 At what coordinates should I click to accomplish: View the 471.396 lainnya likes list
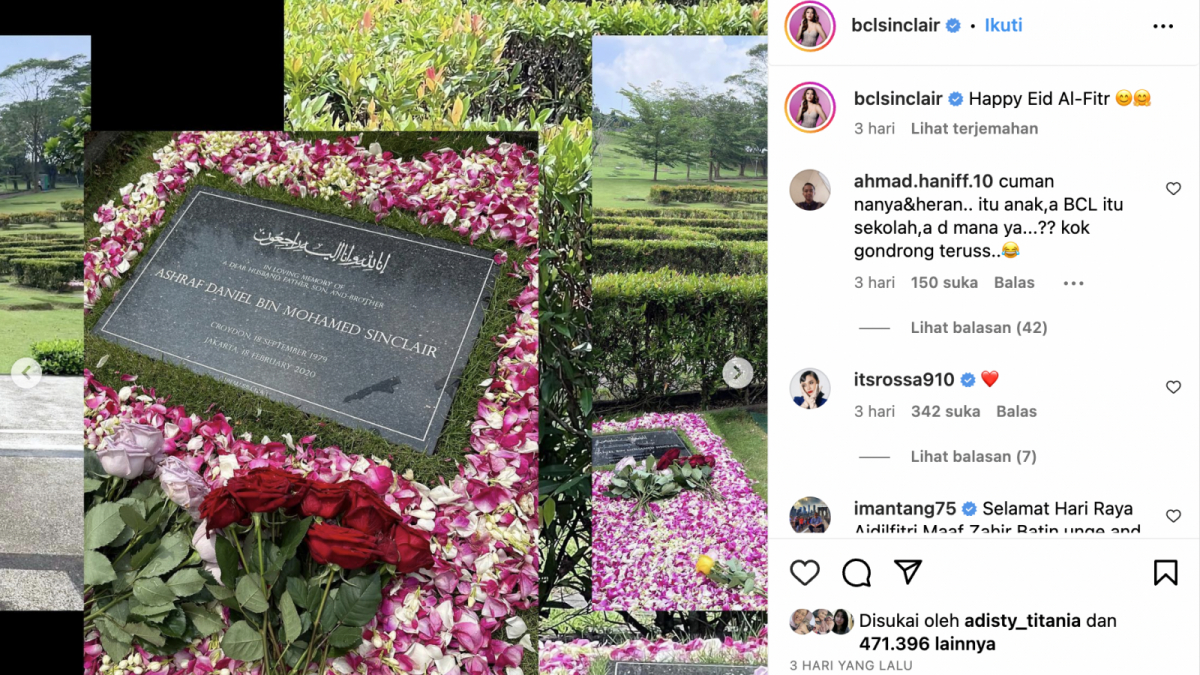(x=925, y=644)
